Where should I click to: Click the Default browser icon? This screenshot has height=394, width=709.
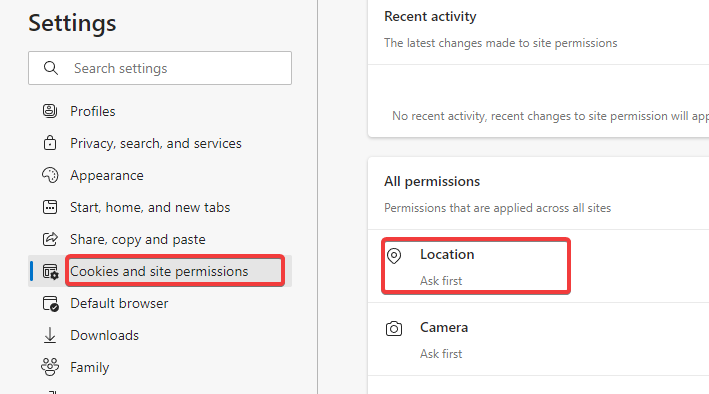[x=50, y=304]
